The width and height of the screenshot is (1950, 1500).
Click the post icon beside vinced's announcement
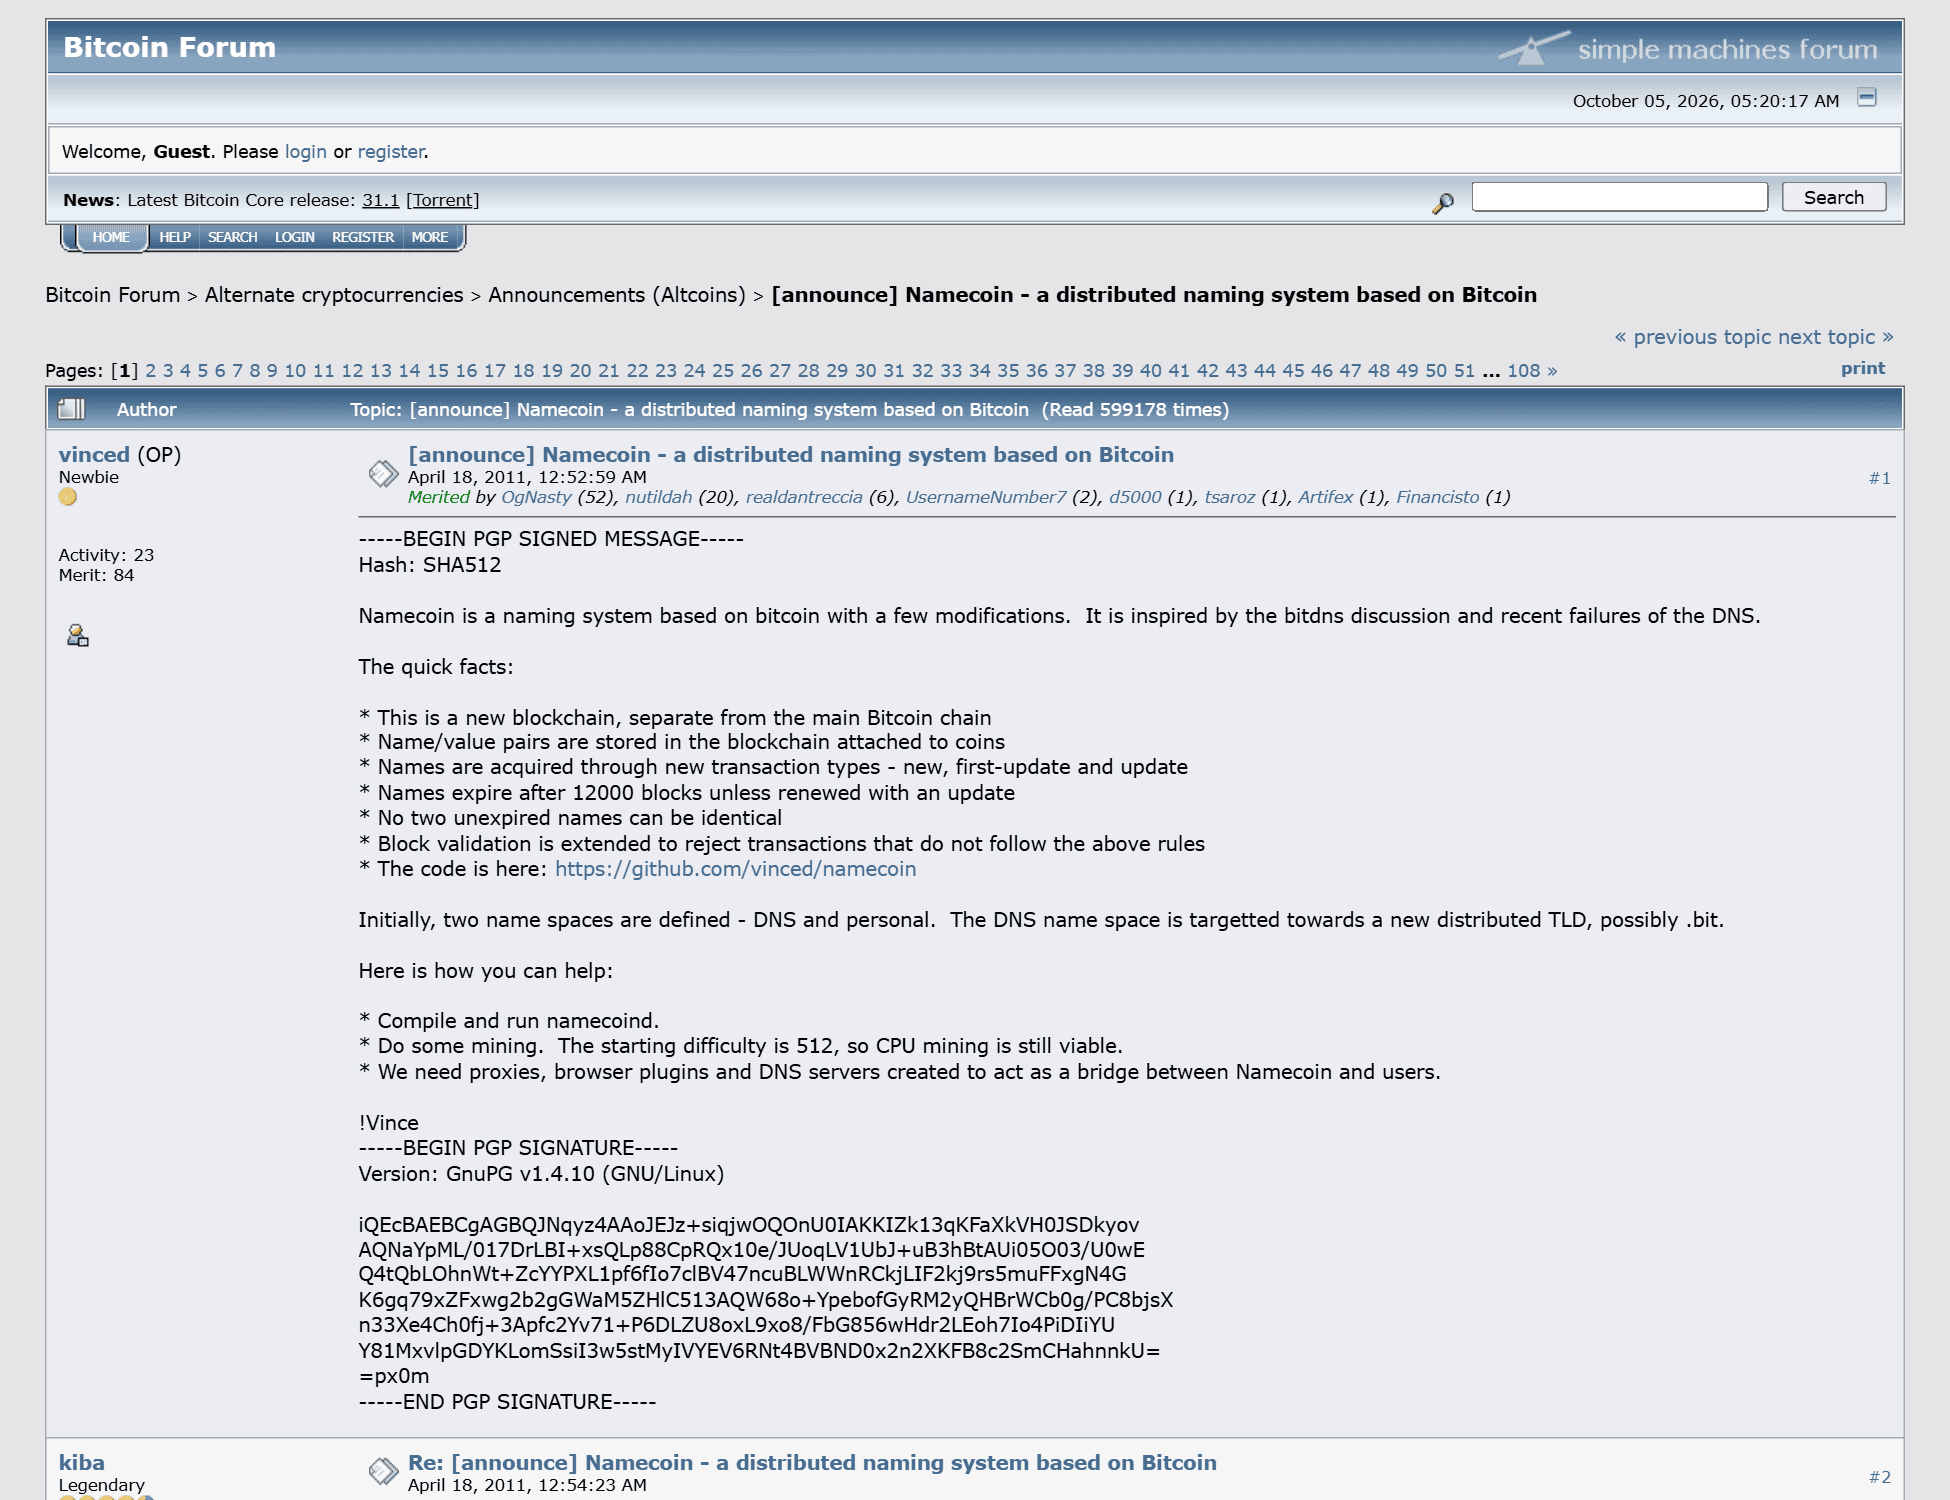click(x=383, y=474)
